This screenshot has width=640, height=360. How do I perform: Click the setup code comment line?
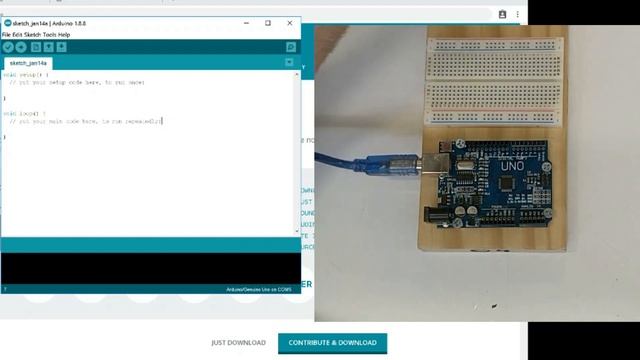pyautogui.click(x=77, y=82)
